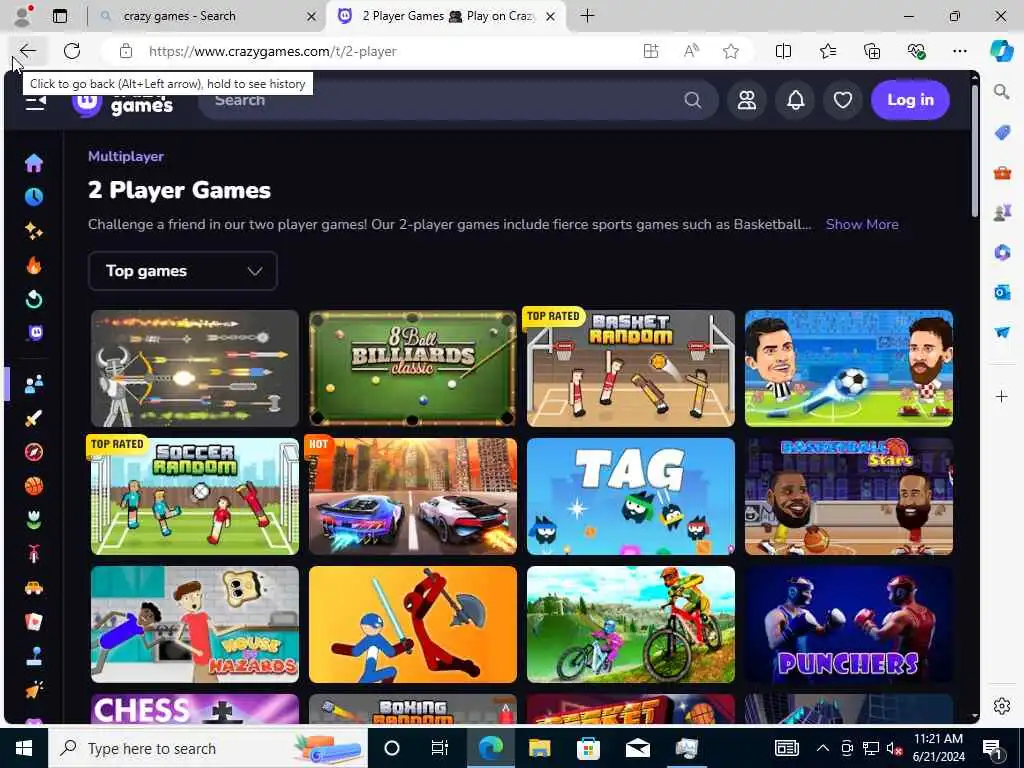The width and height of the screenshot is (1024, 768).
Task: Add page to favorites star icon
Action: 731,51
